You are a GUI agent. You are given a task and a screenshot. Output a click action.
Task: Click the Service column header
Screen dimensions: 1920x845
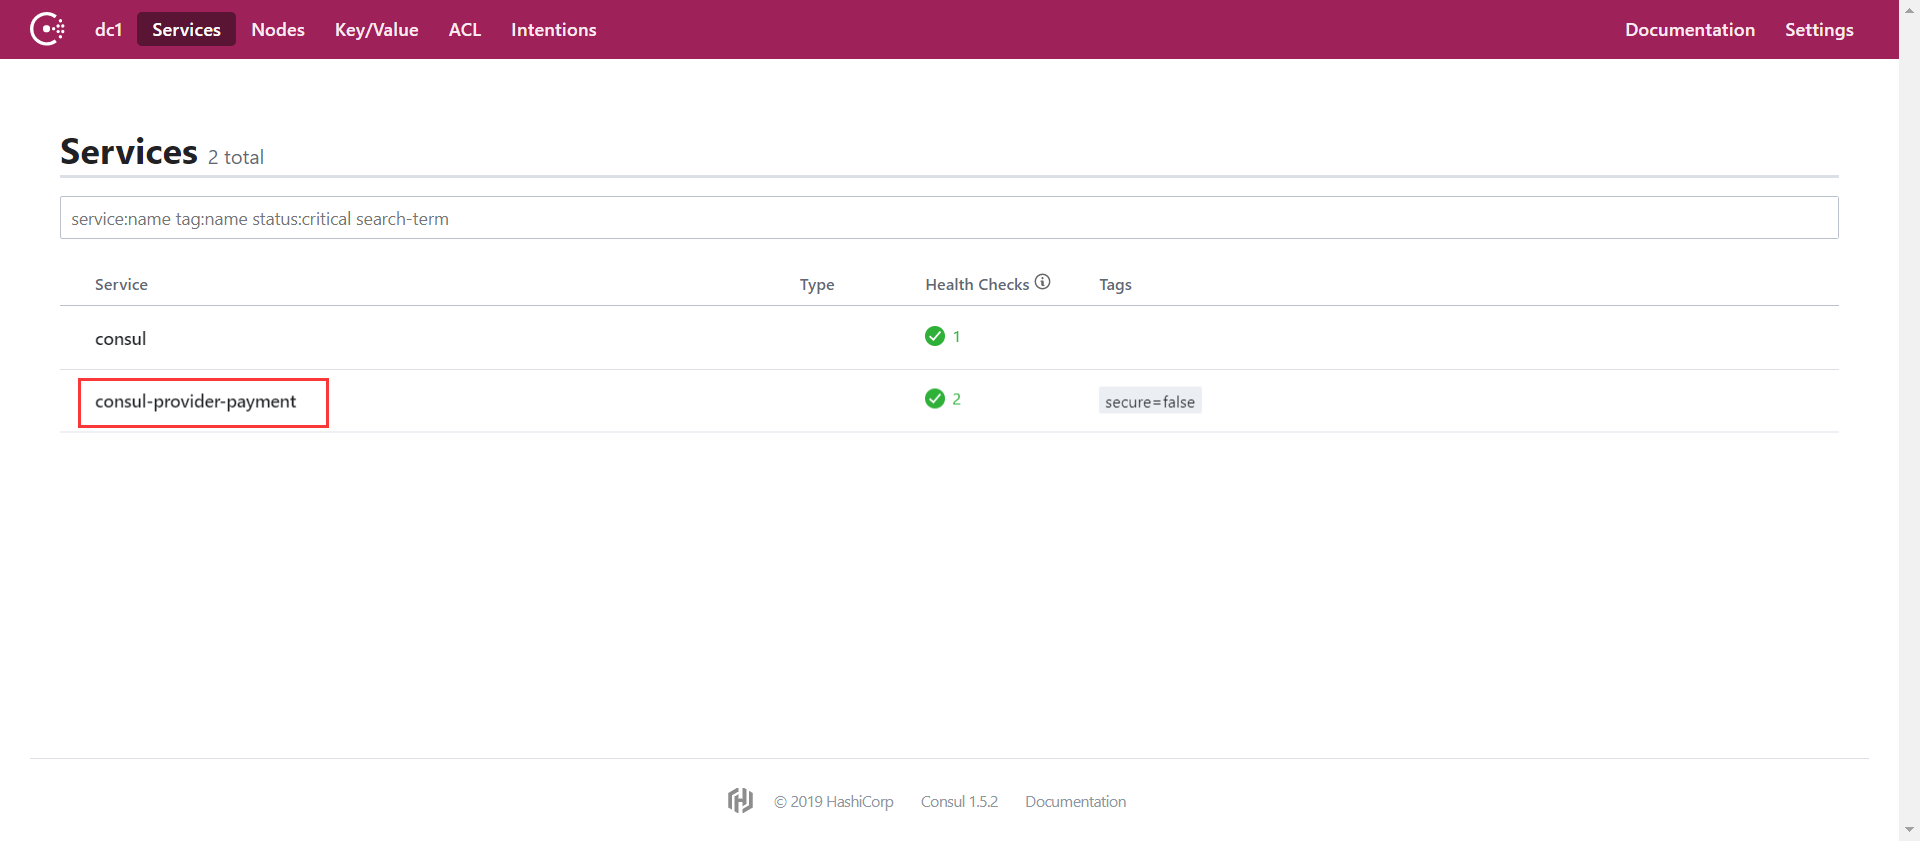[121, 285]
